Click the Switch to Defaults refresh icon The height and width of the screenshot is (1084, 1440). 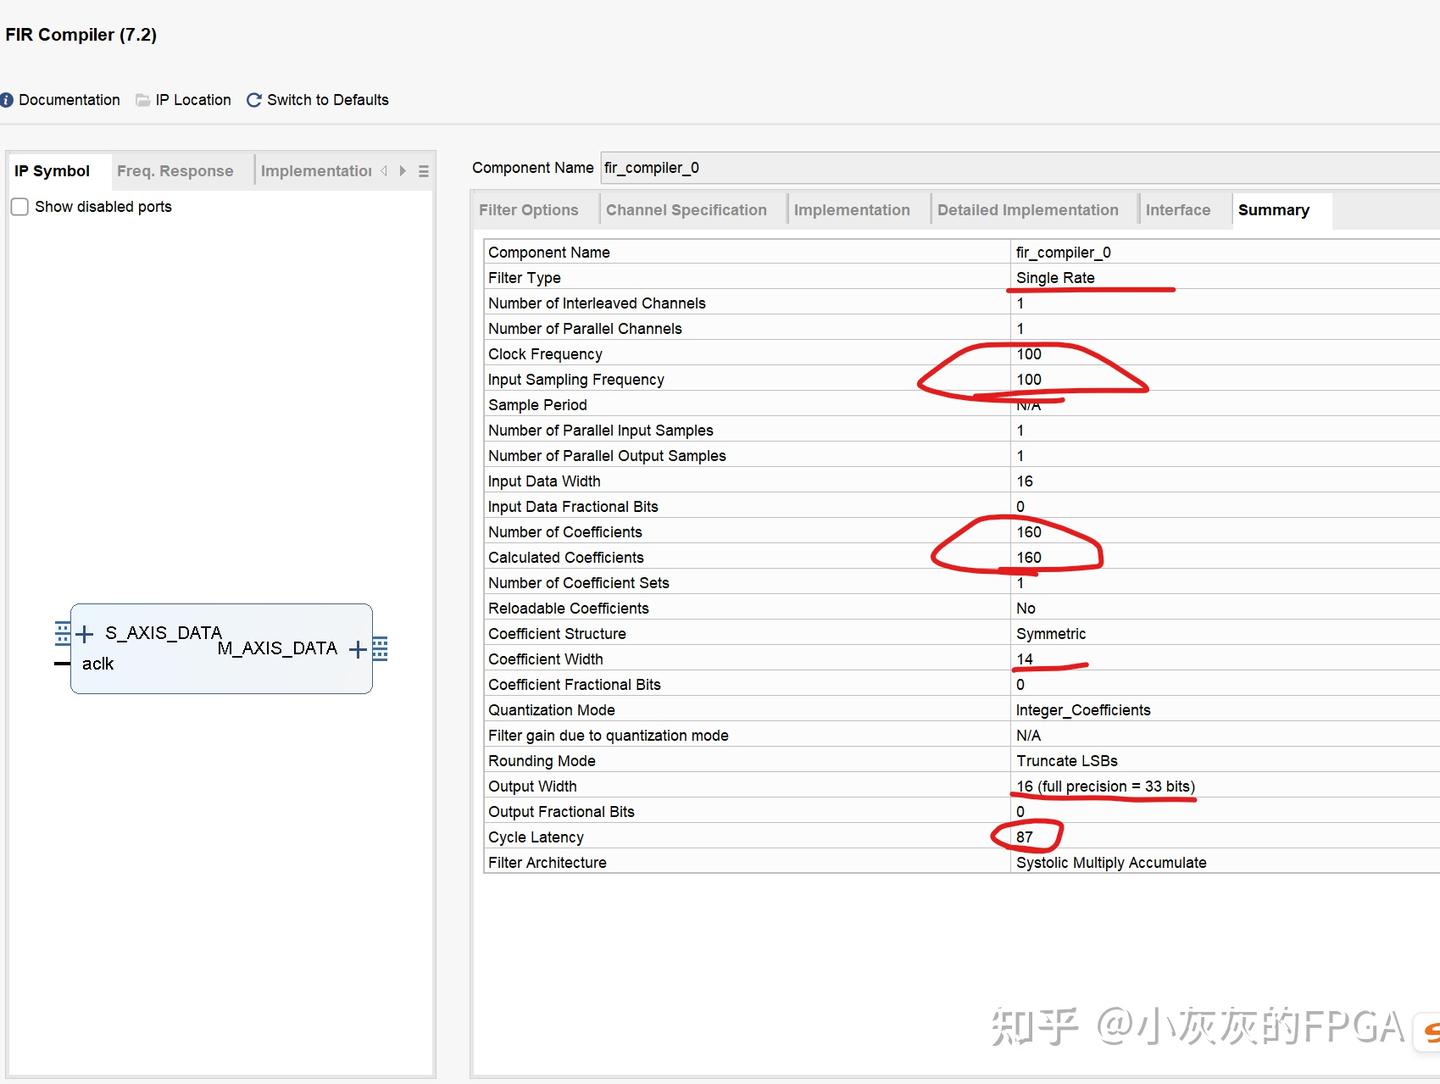[x=253, y=99]
